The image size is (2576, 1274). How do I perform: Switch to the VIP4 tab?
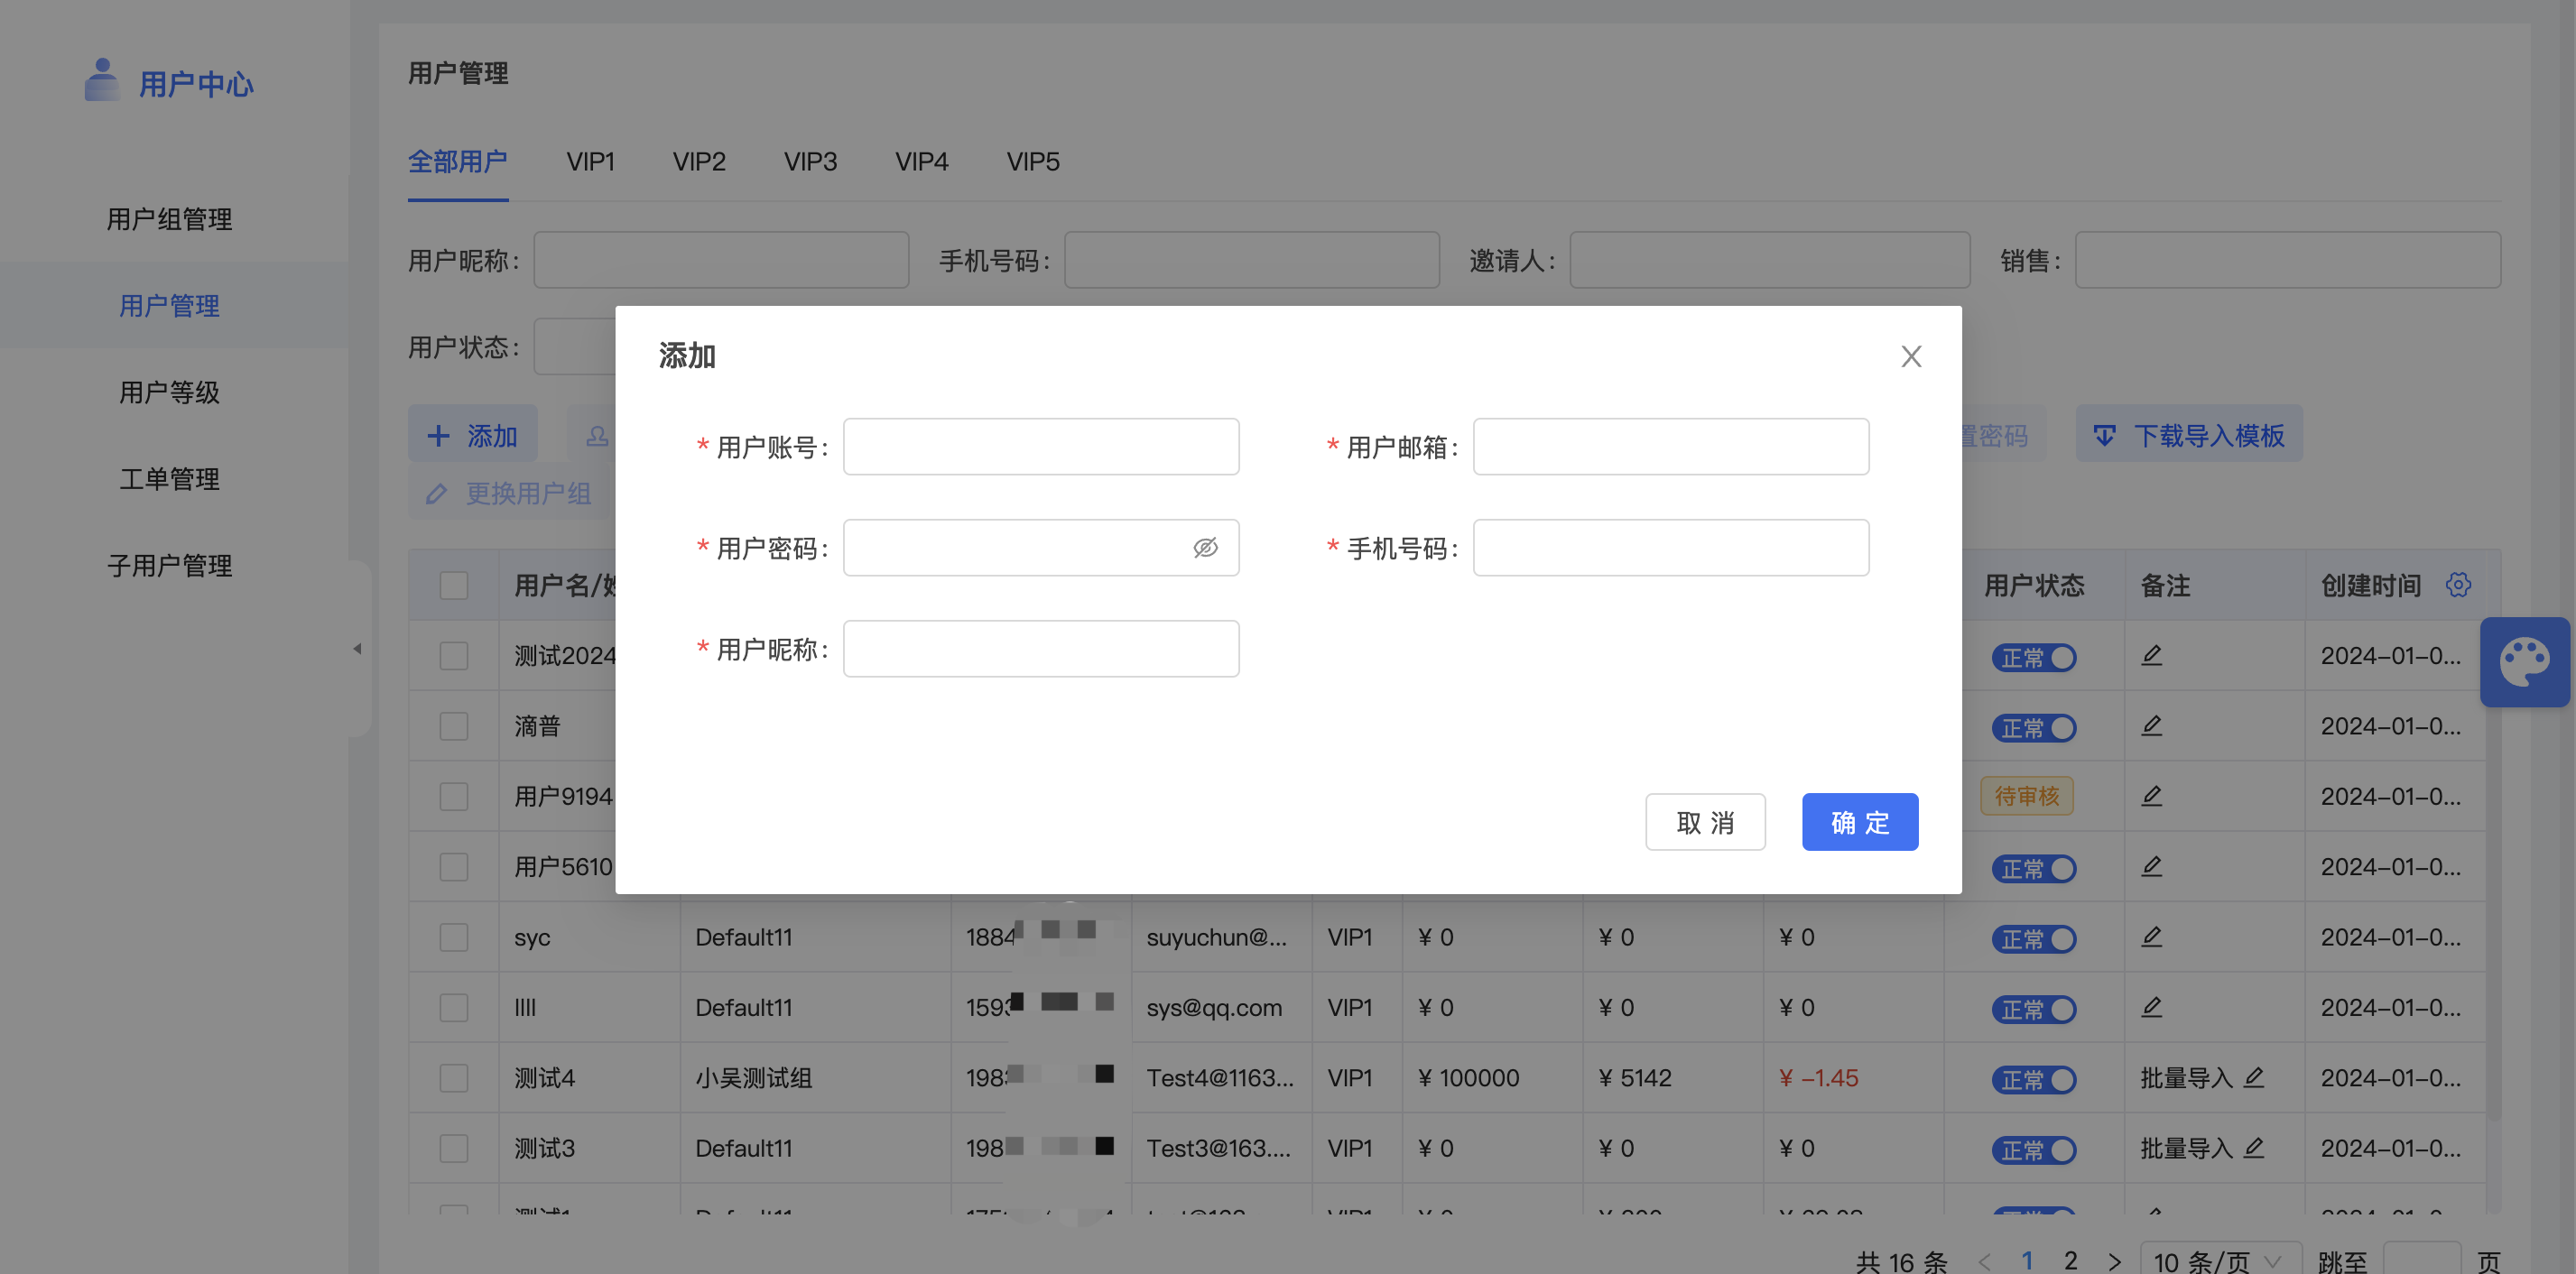click(921, 161)
